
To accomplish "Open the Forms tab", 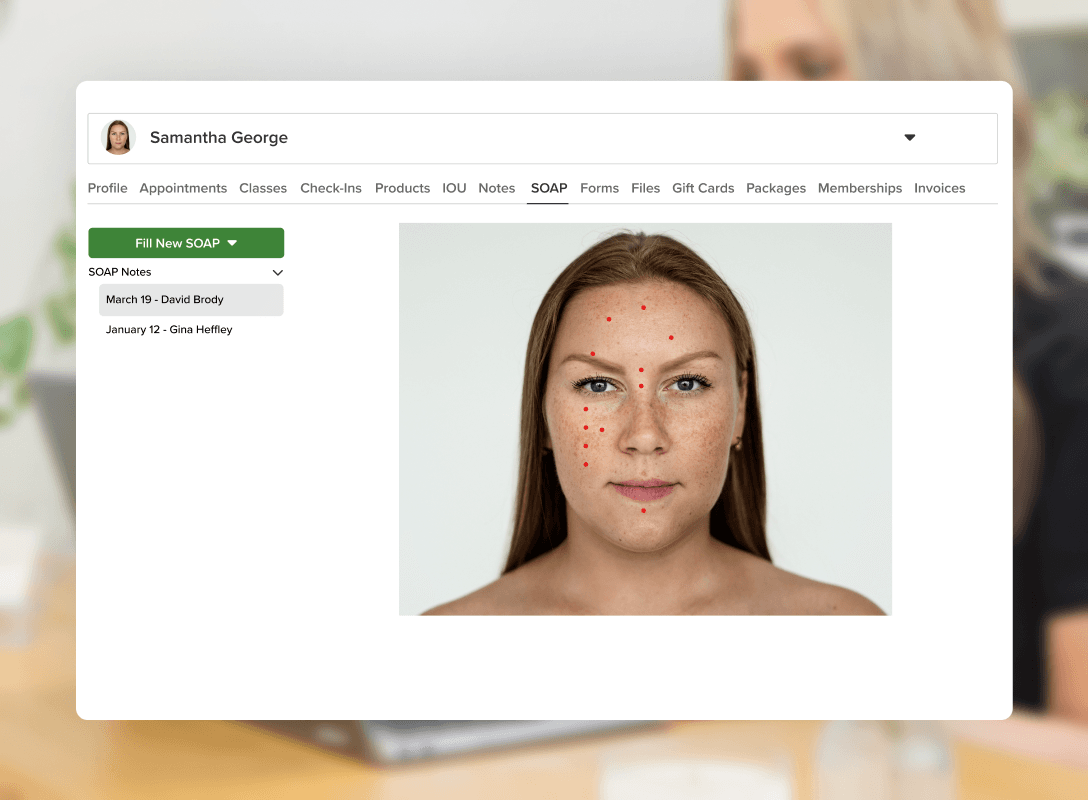I will [x=599, y=188].
